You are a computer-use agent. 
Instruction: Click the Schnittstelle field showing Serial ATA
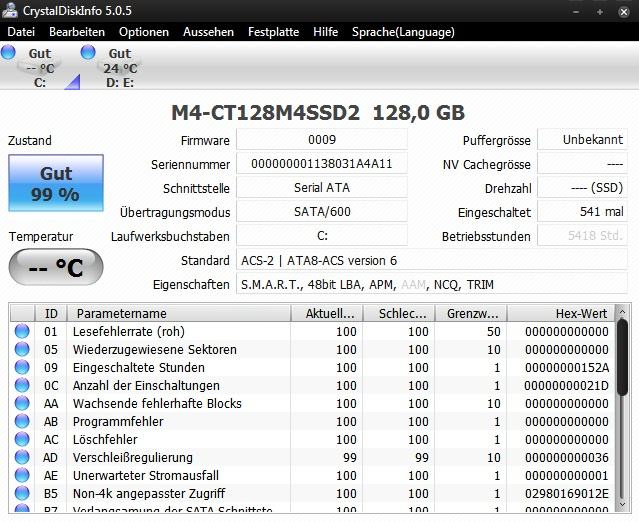click(322, 187)
